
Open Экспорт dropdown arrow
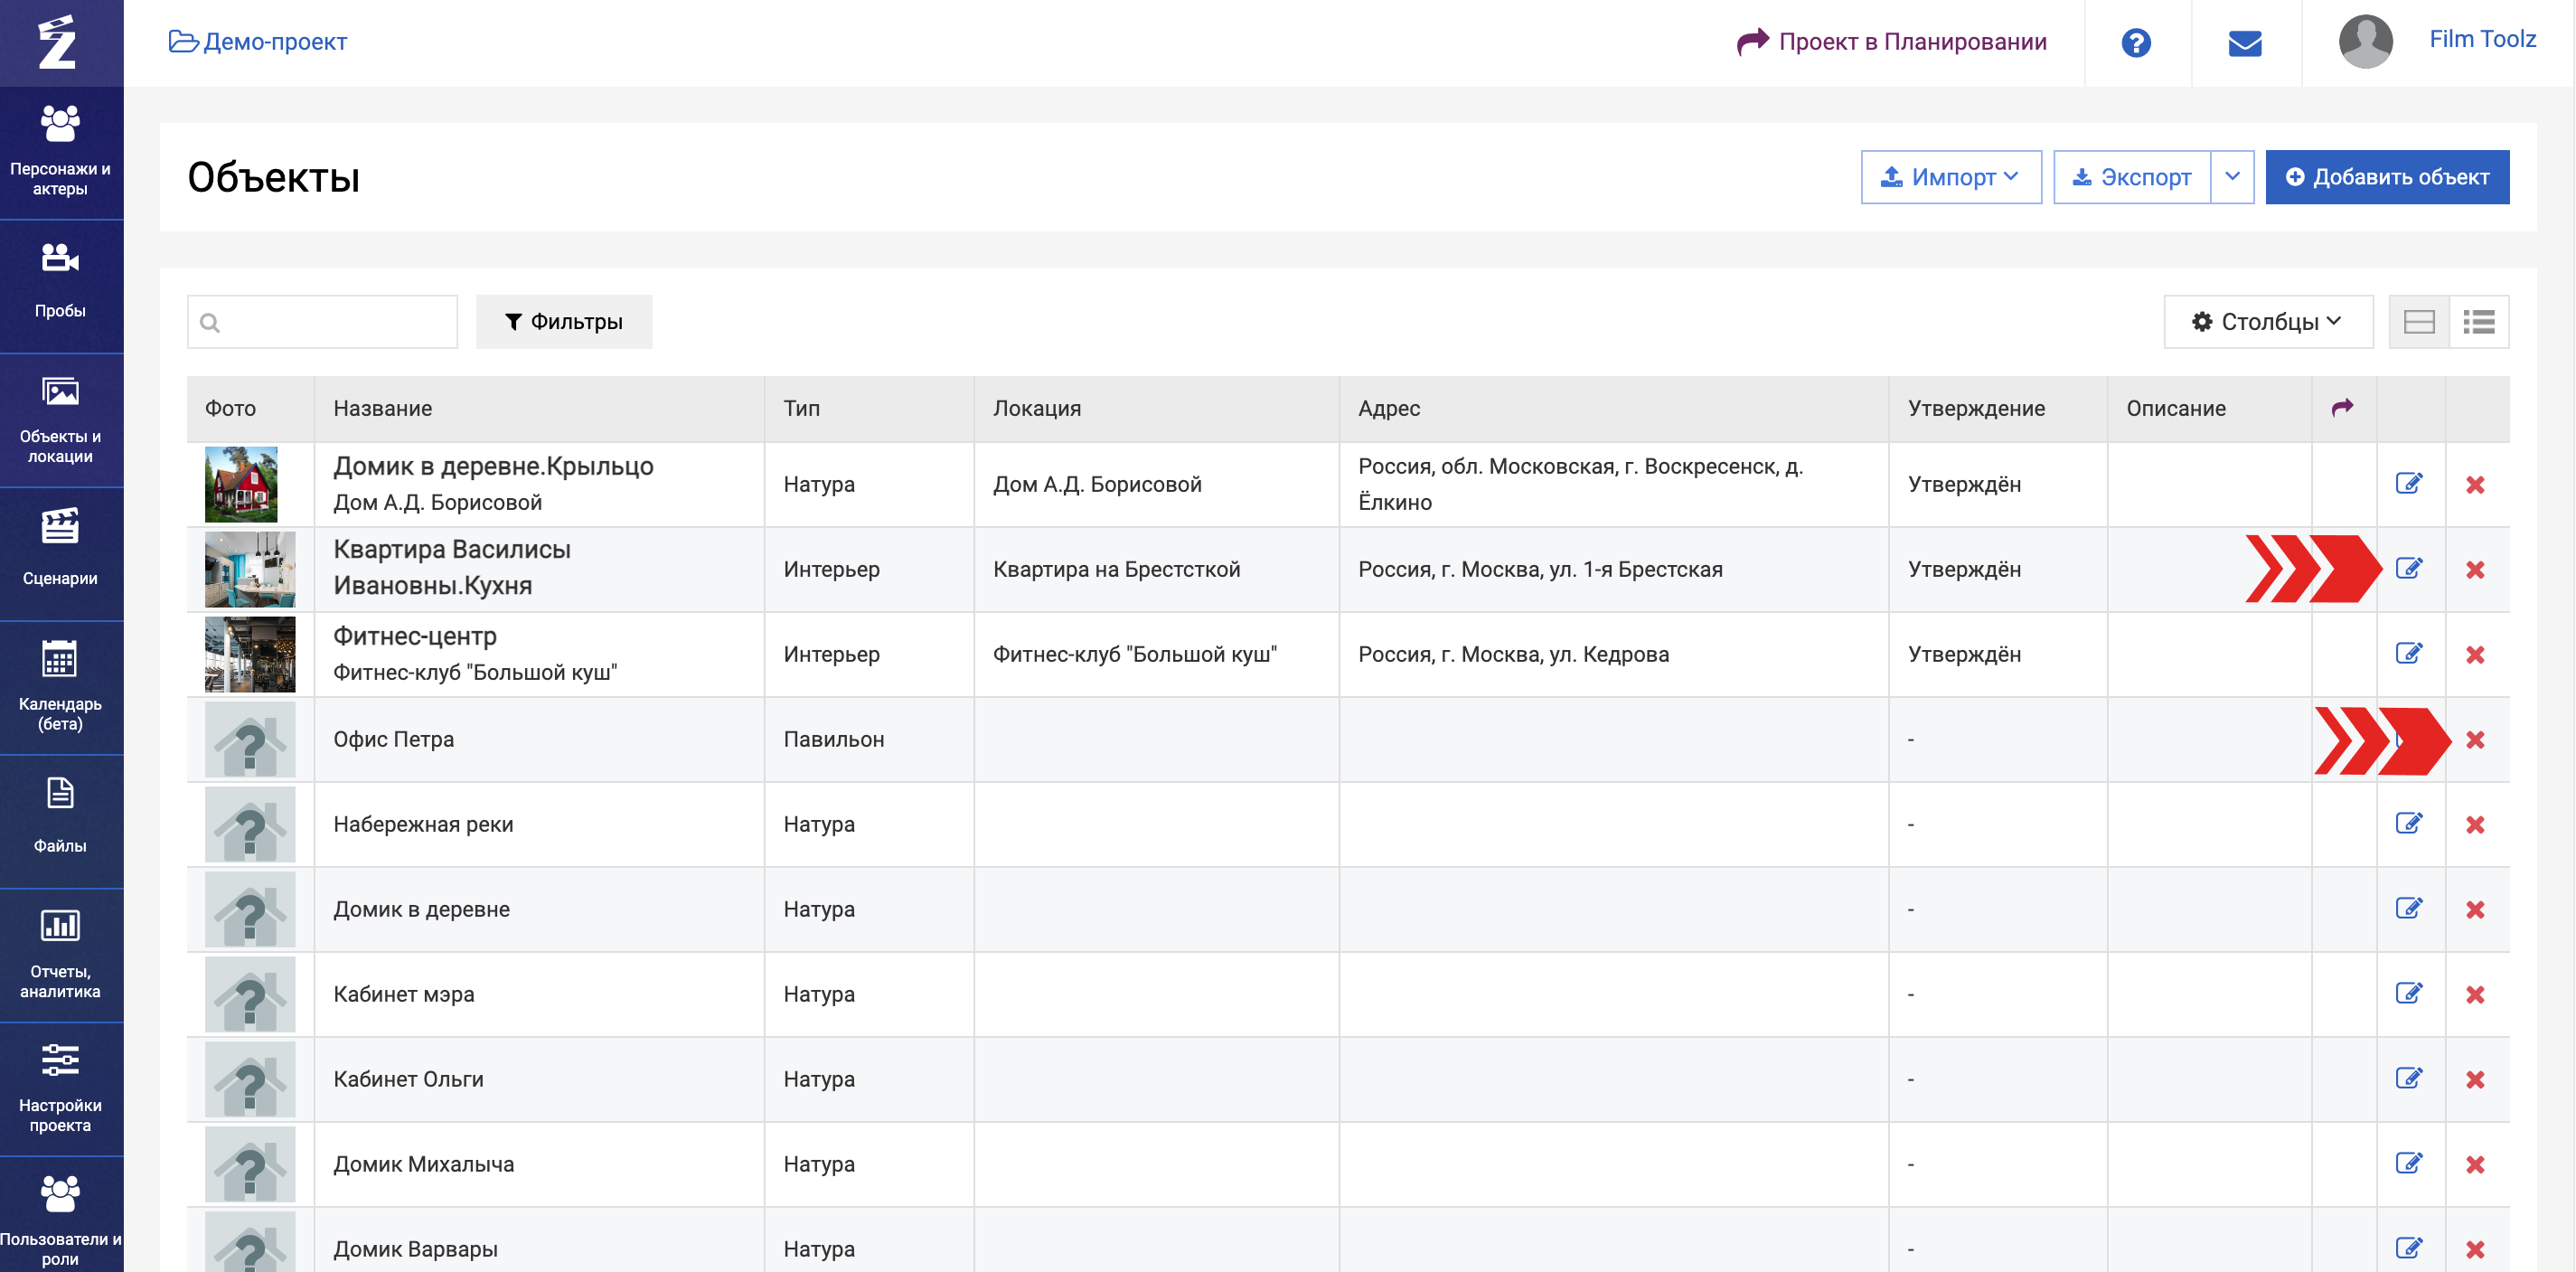click(2232, 177)
